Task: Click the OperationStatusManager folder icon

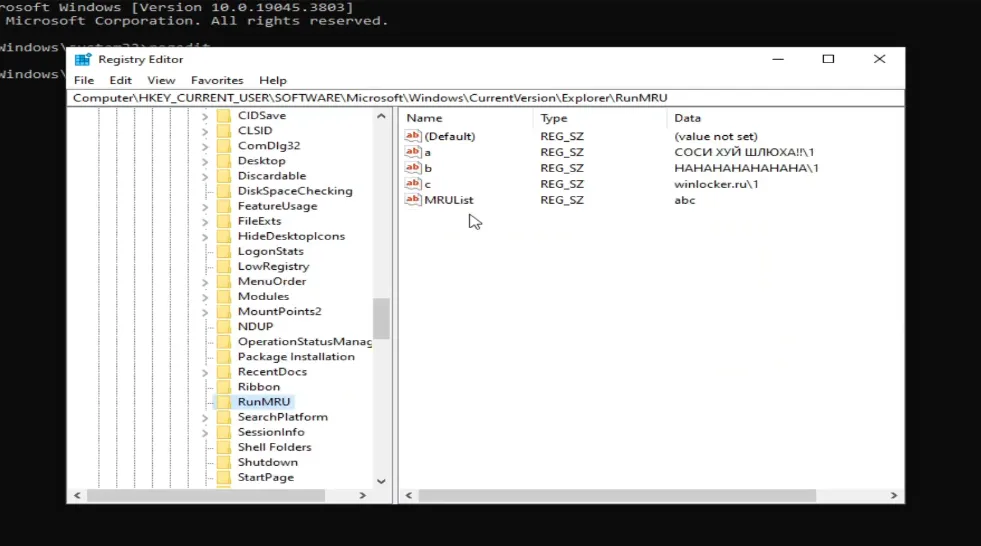Action: (x=223, y=341)
